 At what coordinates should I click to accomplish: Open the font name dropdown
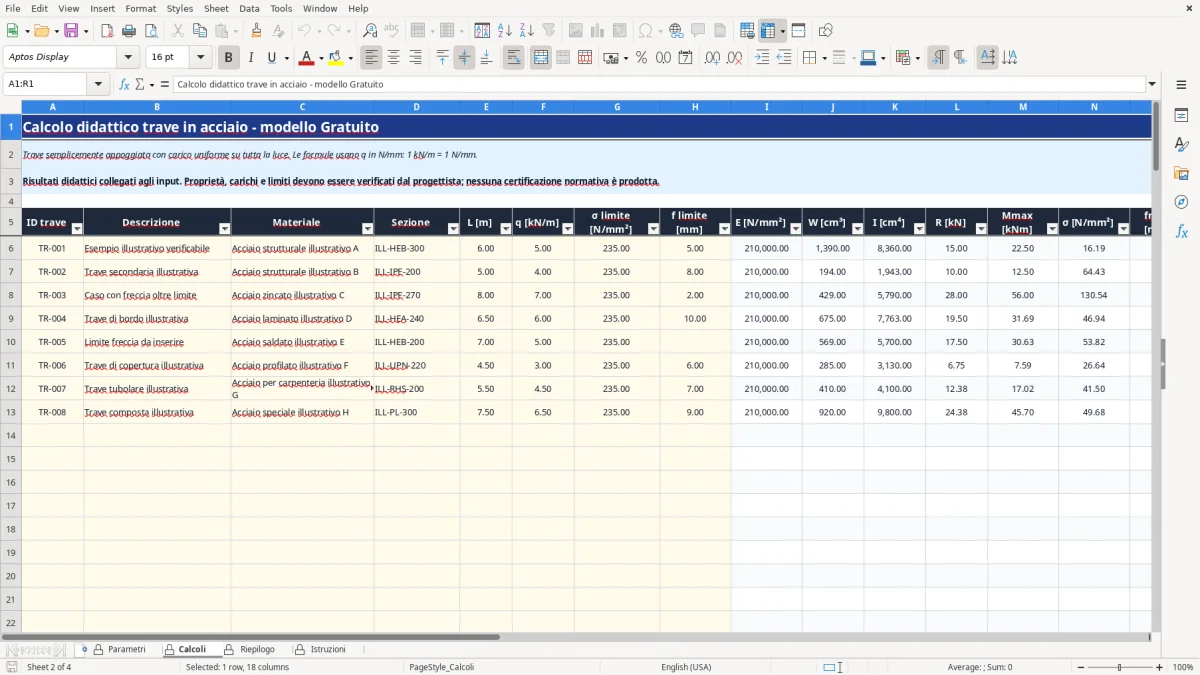coord(128,58)
